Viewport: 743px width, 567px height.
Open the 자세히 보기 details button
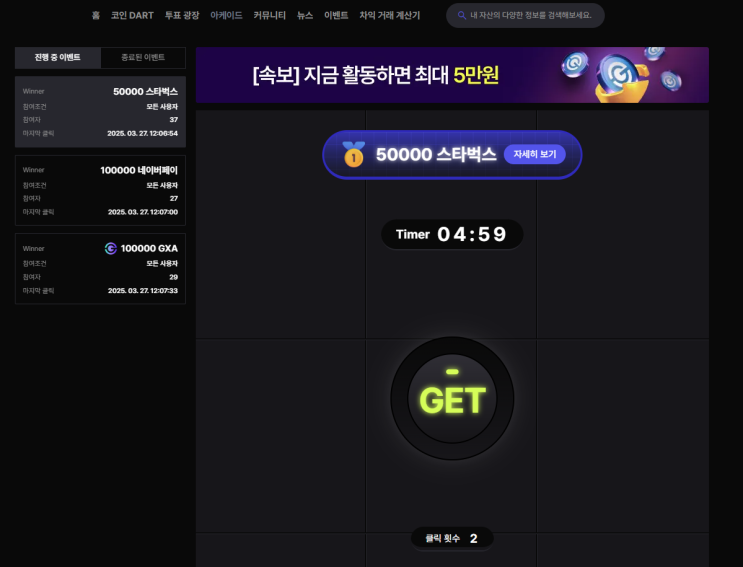(x=535, y=154)
